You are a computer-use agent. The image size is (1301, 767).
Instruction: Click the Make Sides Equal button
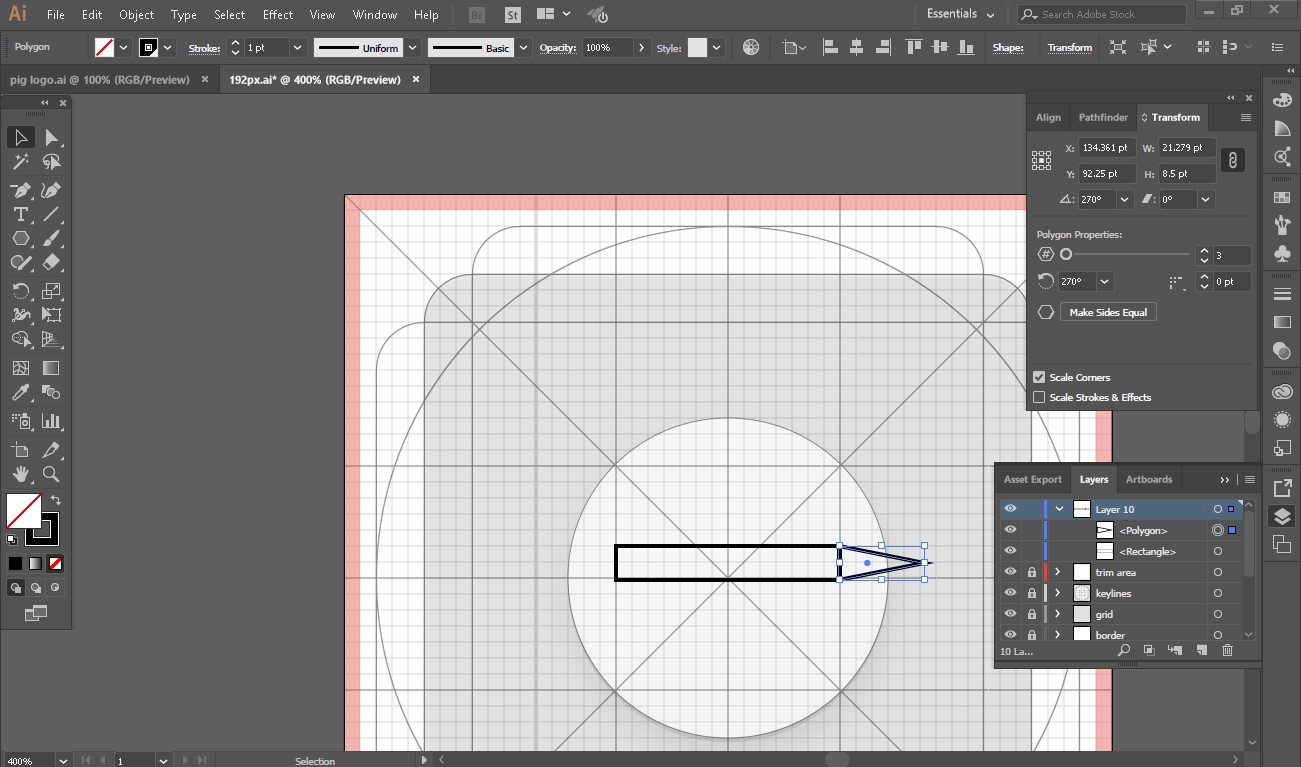[1108, 313]
